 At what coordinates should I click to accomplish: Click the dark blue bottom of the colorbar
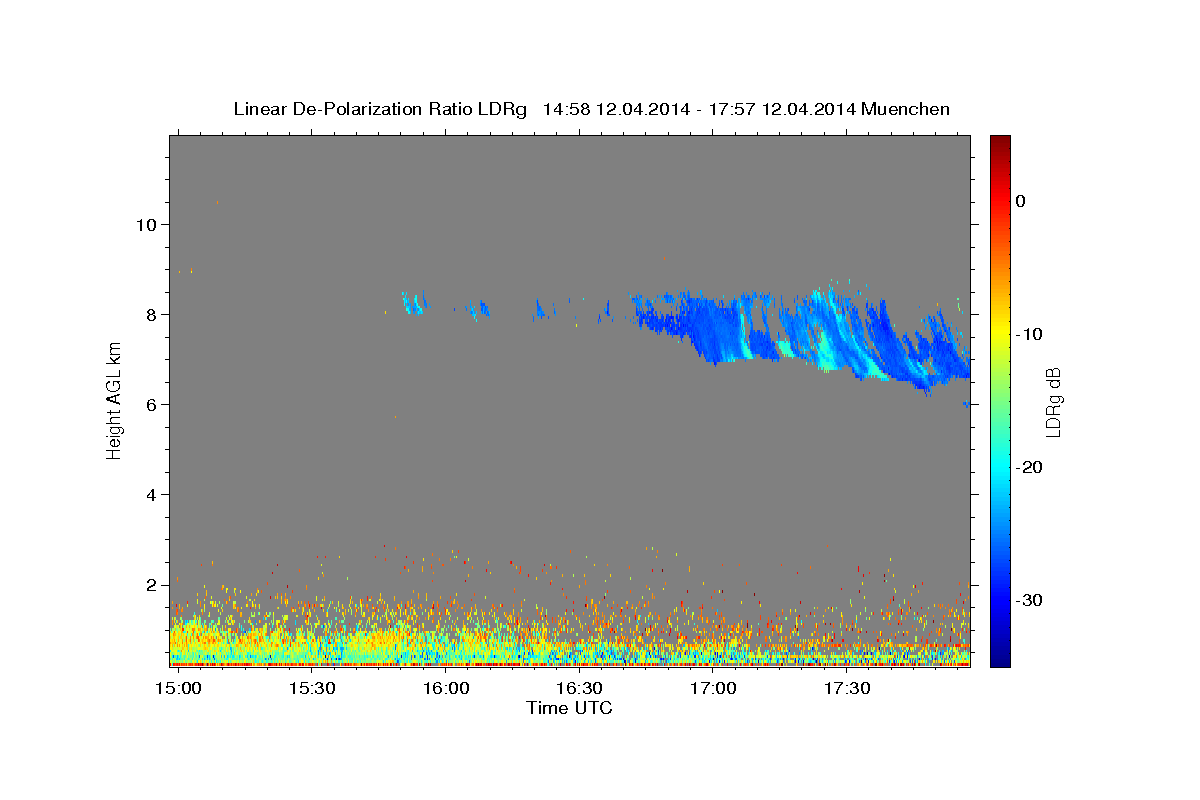1000,658
